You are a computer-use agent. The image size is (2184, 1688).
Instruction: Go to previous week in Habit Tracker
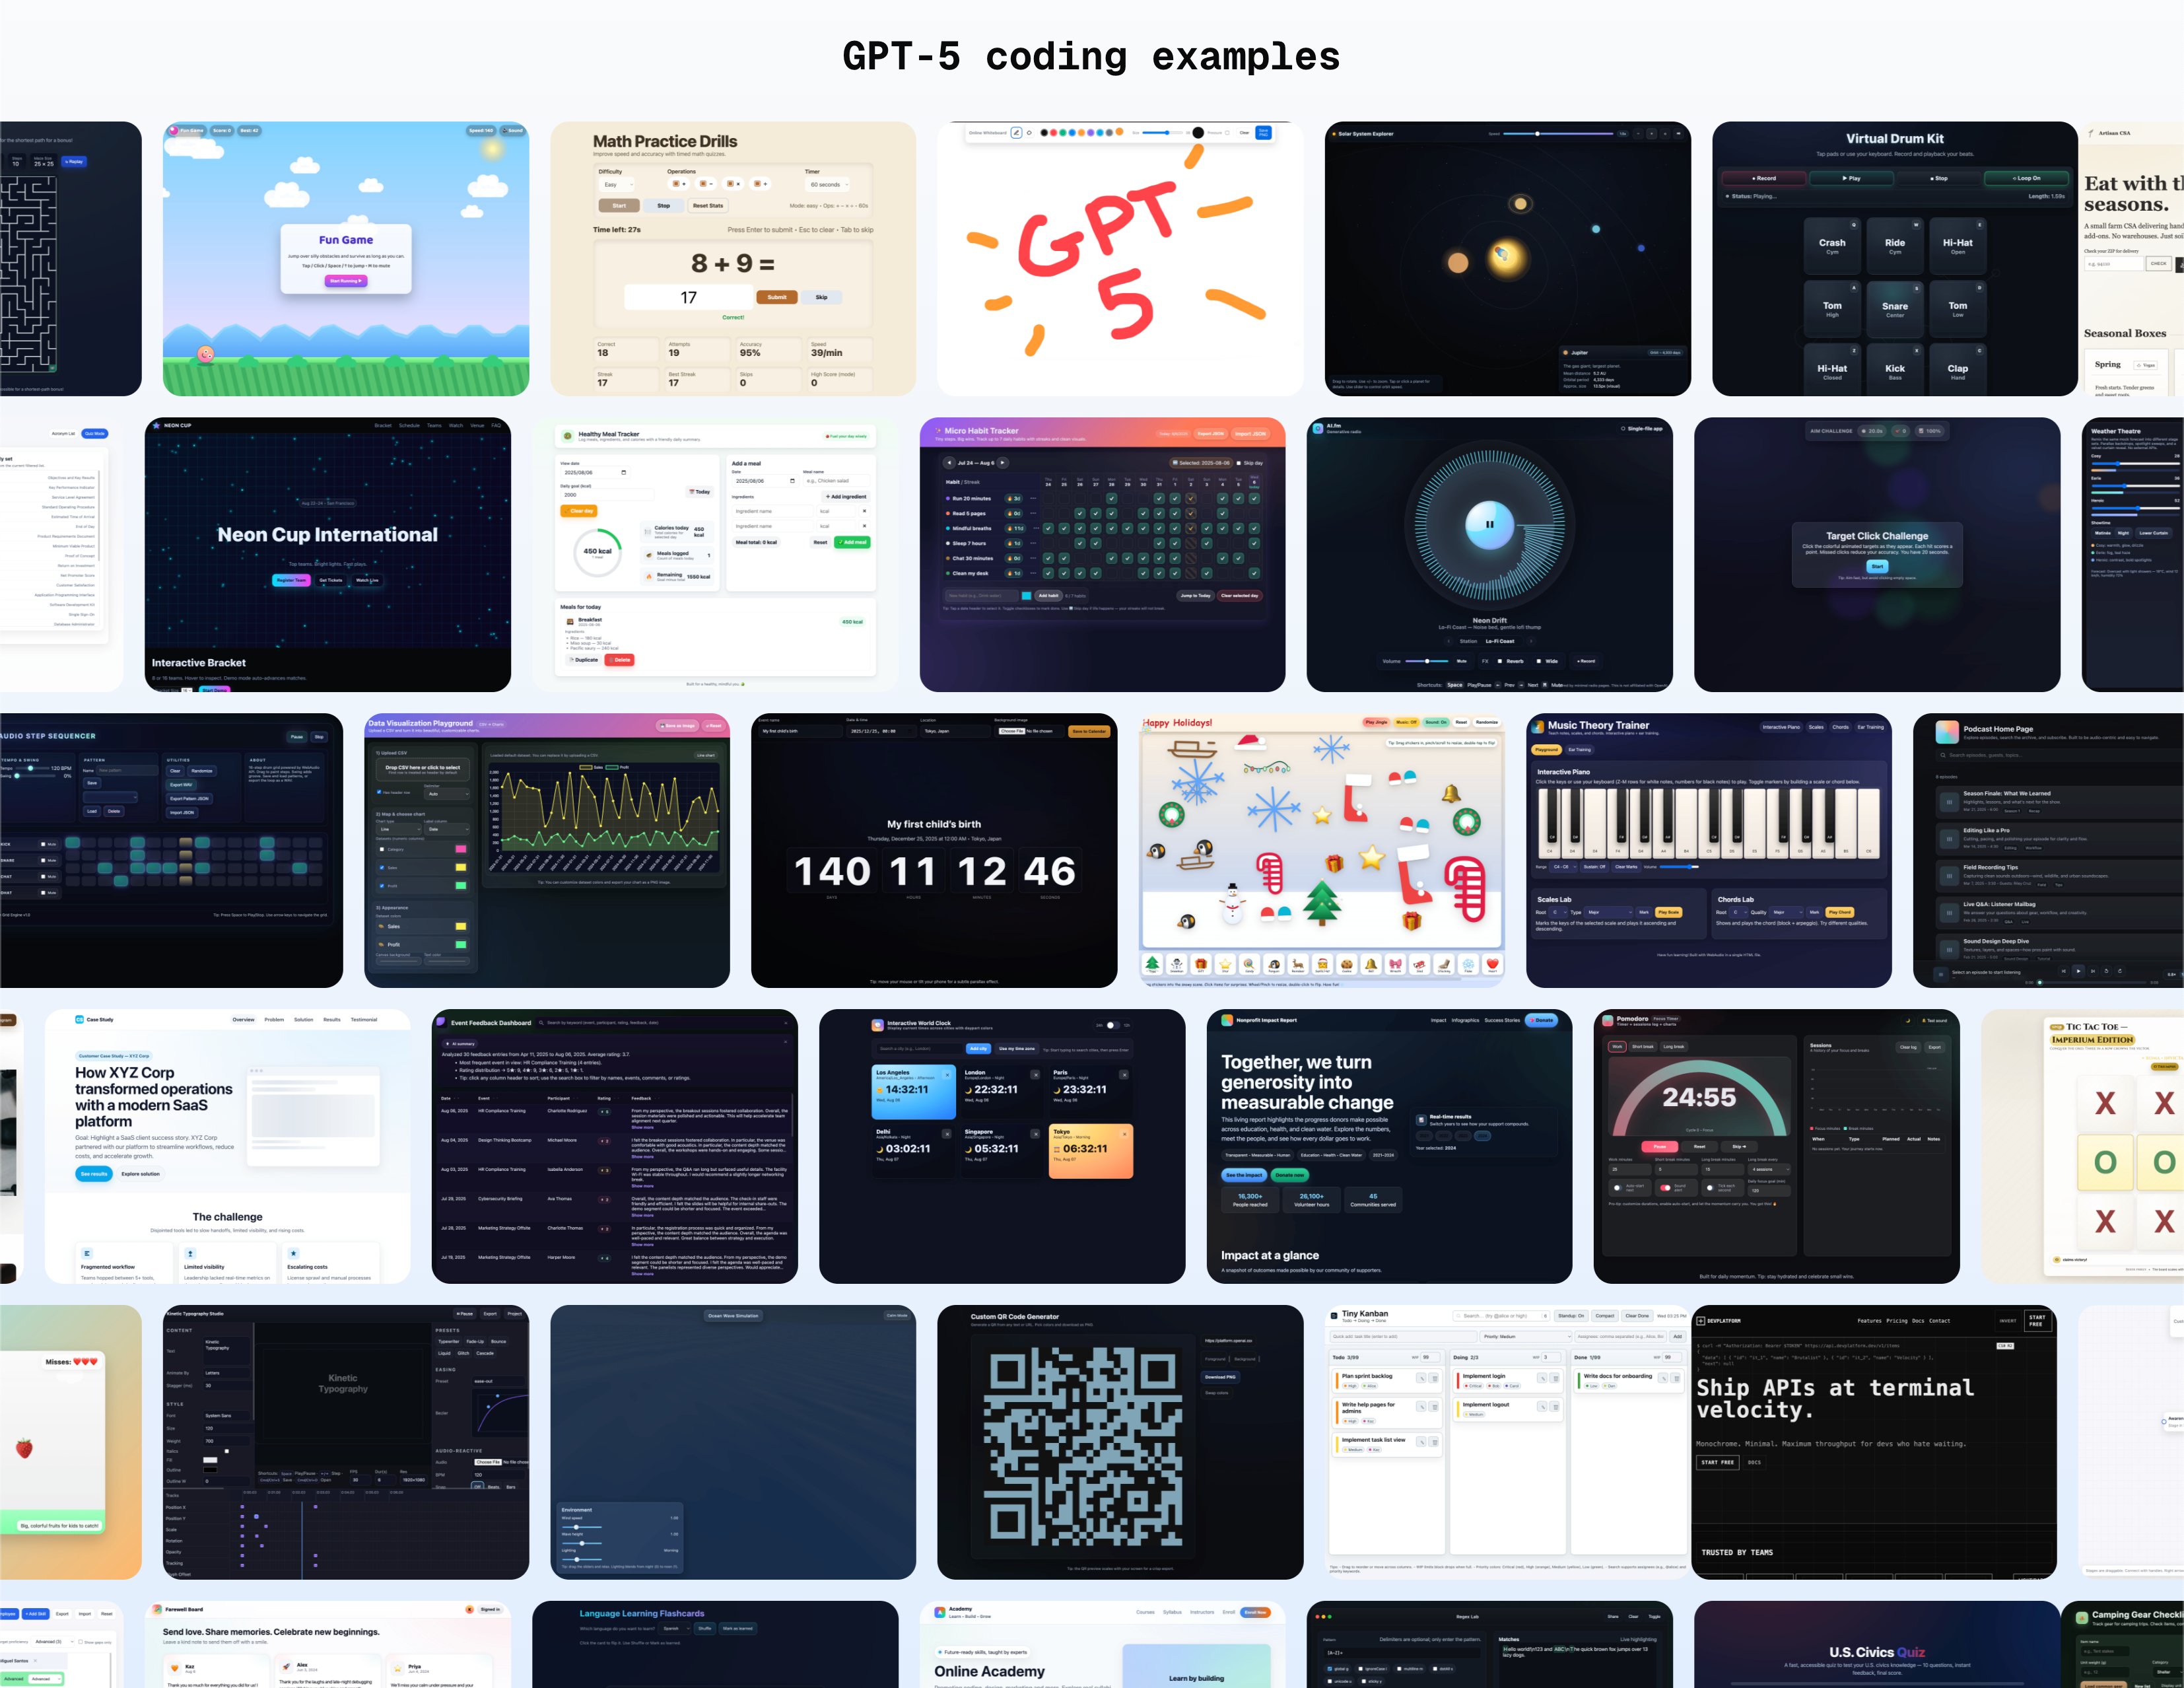[949, 463]
